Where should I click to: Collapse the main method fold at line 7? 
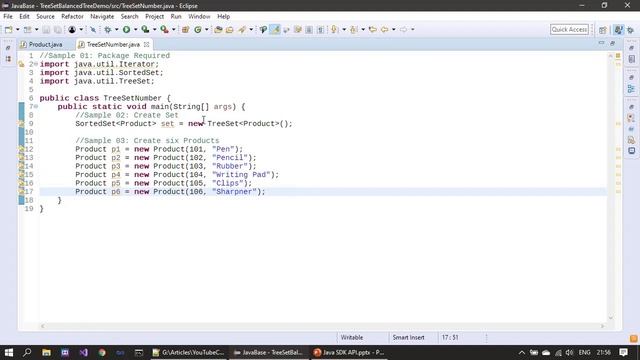point(36,107)
